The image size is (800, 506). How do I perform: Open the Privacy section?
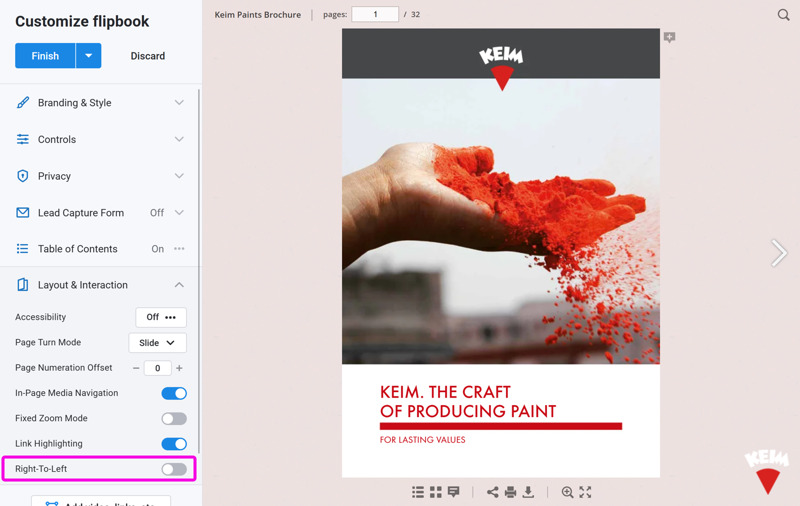[x=101, y=176]
